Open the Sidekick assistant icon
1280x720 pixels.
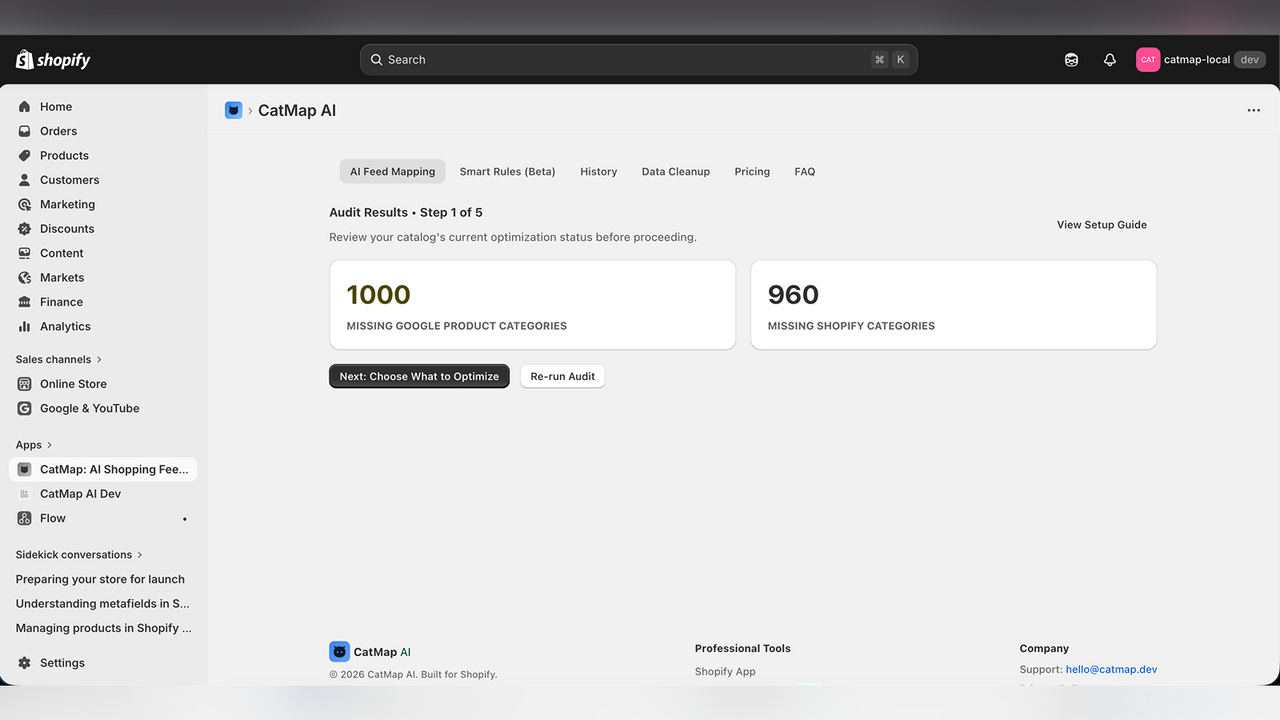tap(1072, 60)
